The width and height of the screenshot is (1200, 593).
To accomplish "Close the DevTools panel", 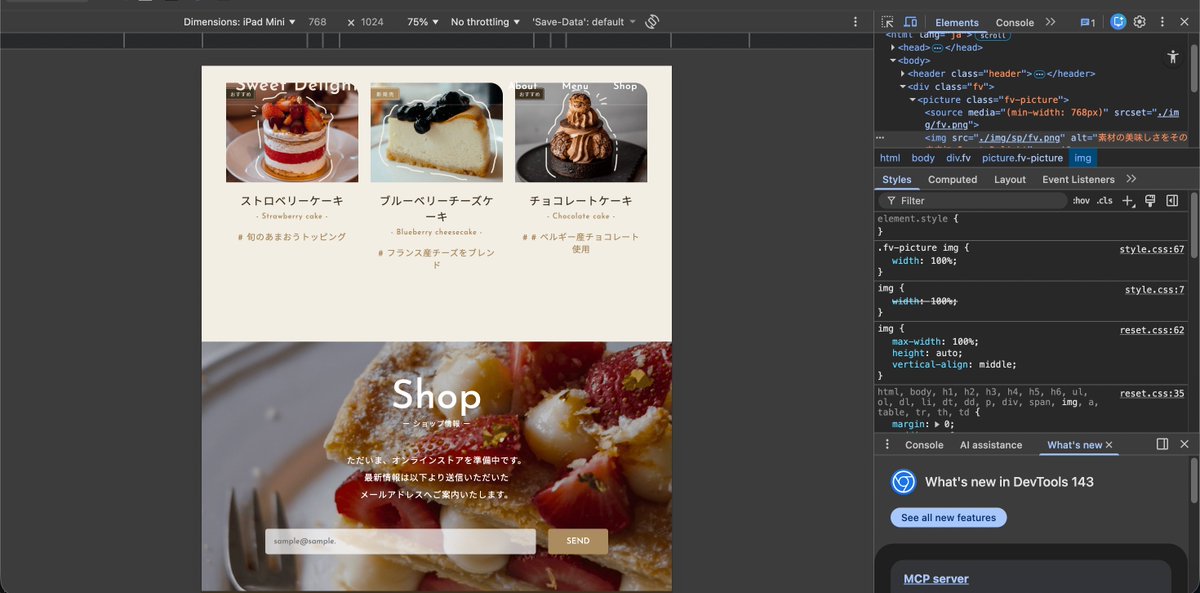I will coord(1184,21).
